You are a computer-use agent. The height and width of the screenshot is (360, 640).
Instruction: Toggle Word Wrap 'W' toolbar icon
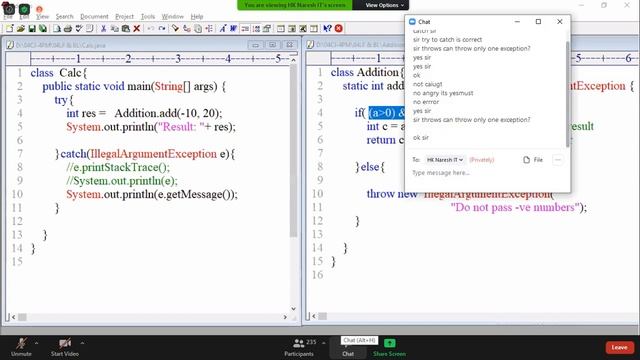click(x=233, y=29)
